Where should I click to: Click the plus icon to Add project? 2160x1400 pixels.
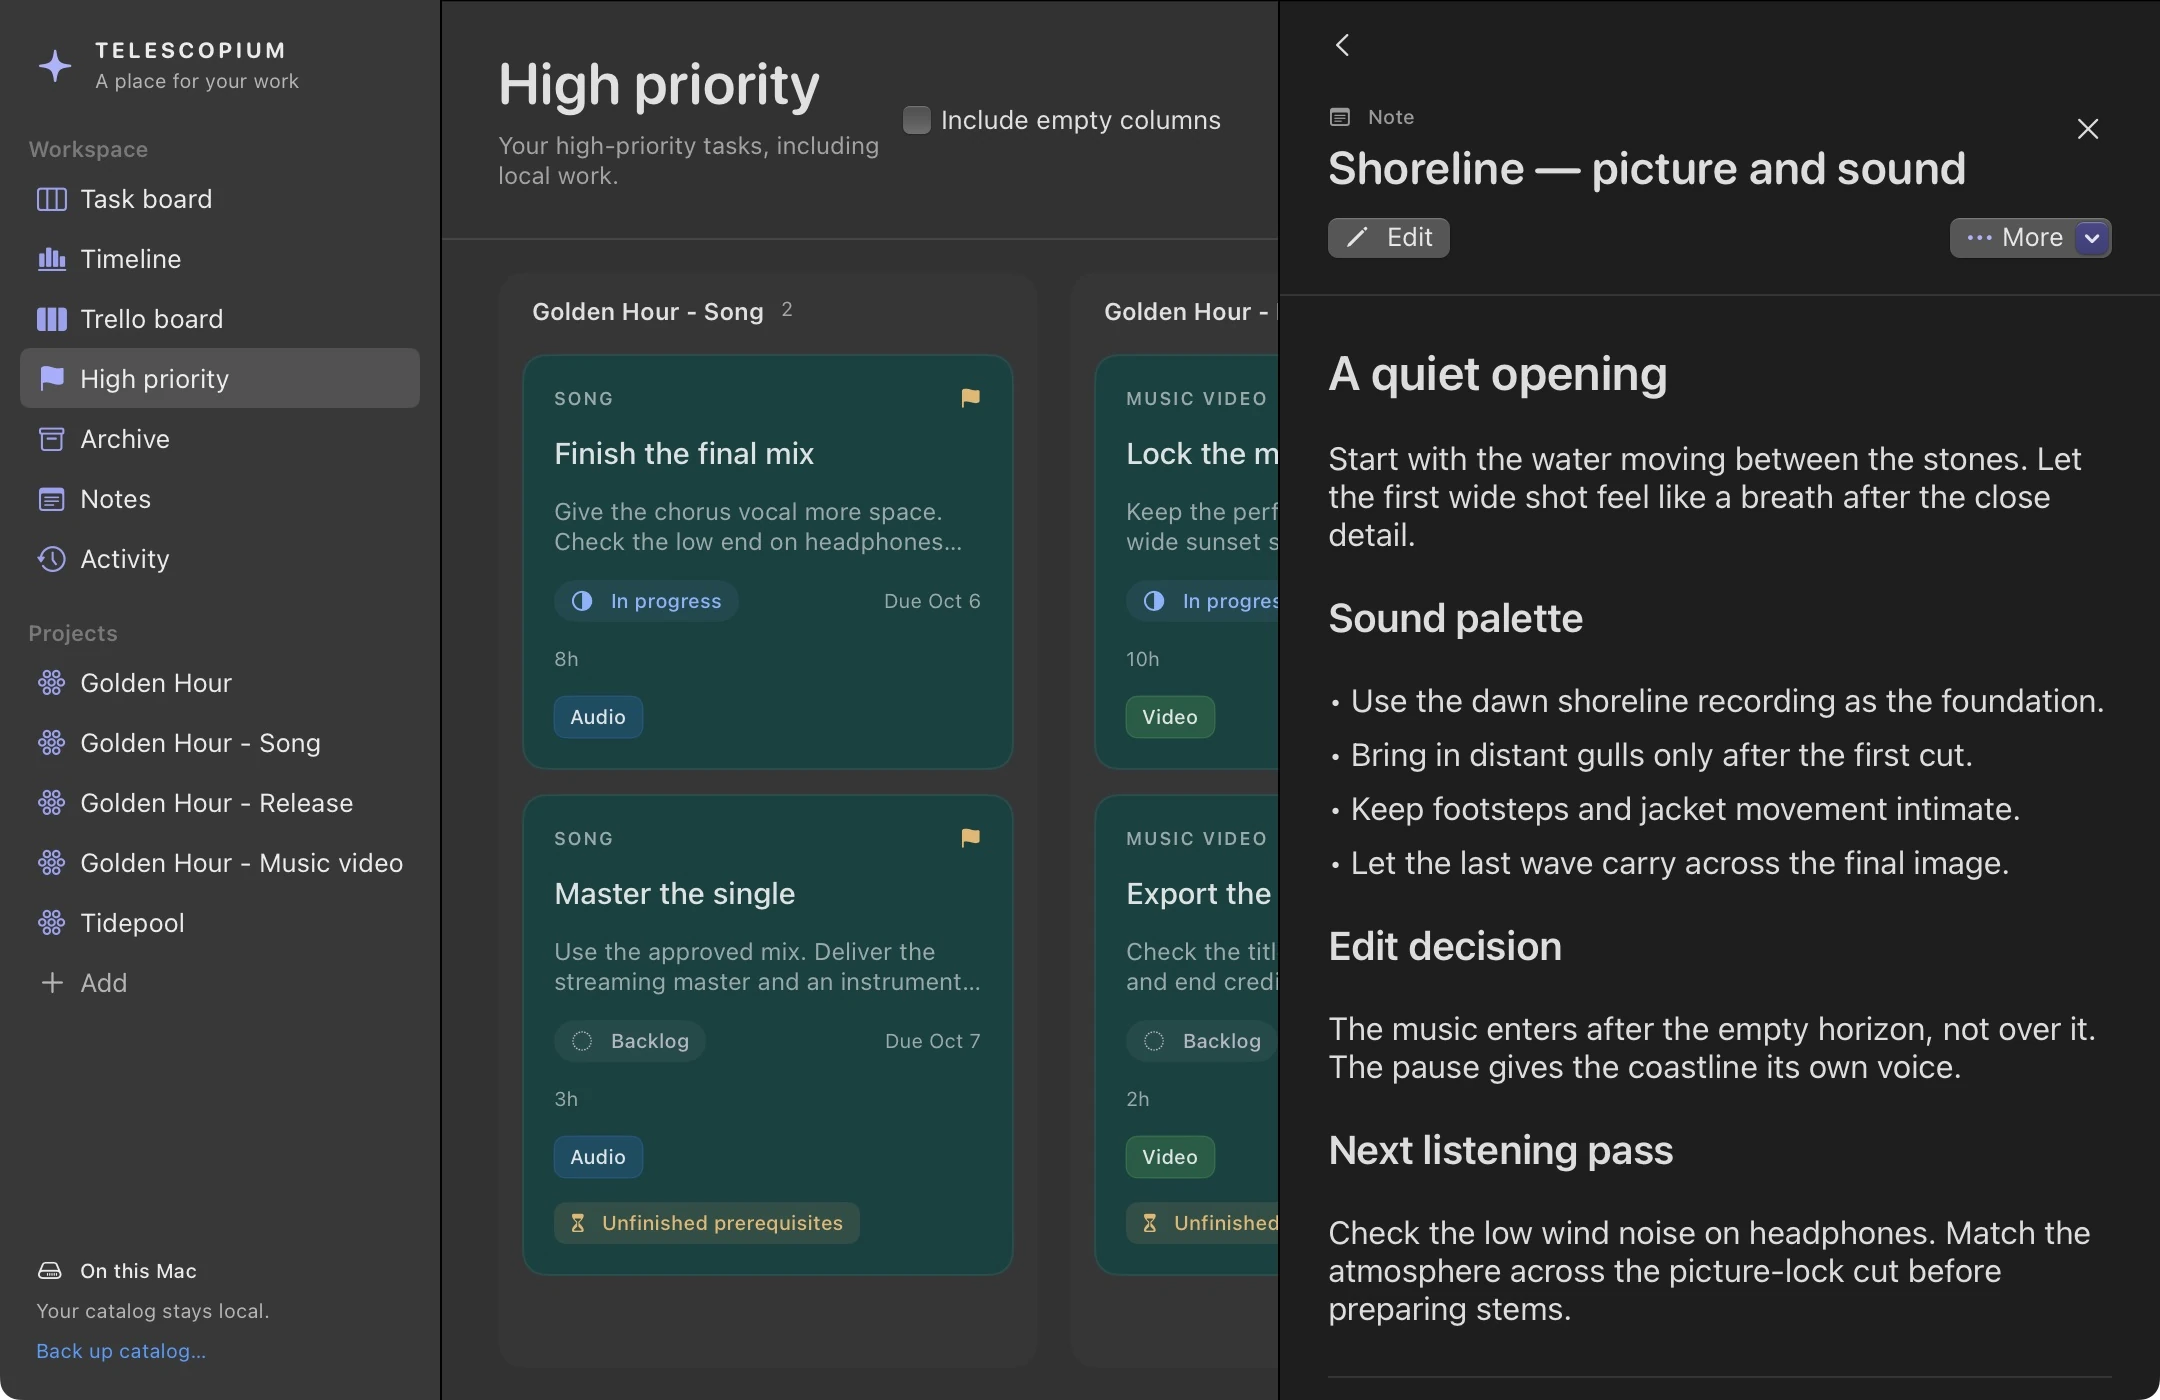tap(52, 983)
